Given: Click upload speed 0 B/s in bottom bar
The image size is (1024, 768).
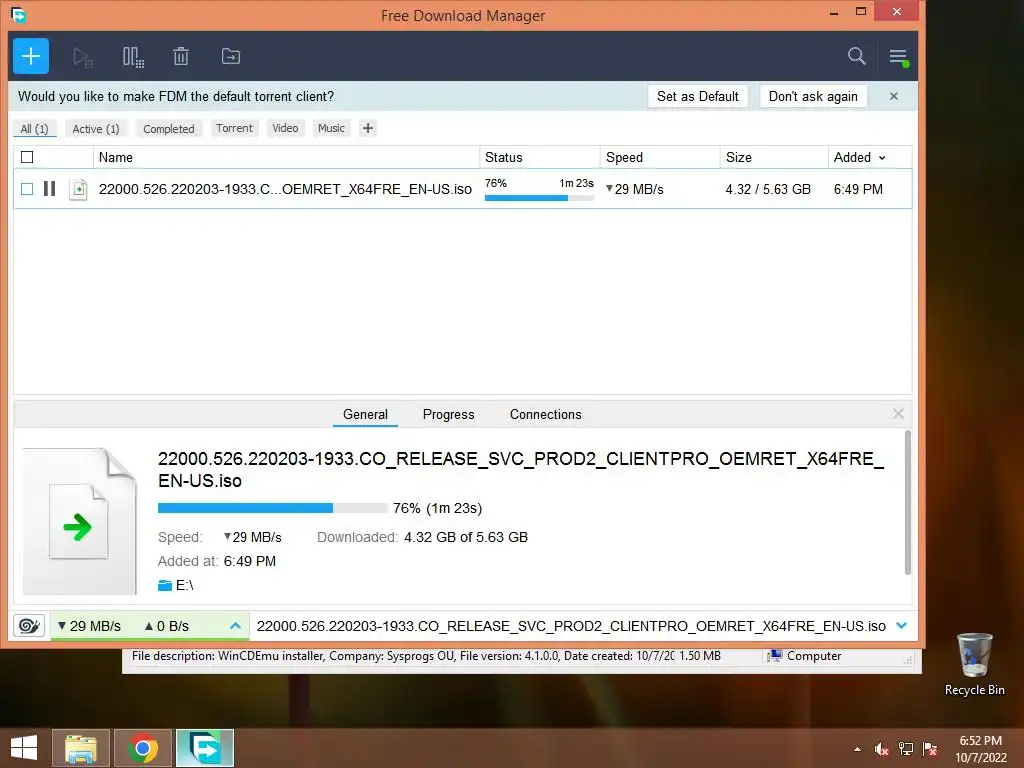Looking at the screenshot, I should pos(167,626).
